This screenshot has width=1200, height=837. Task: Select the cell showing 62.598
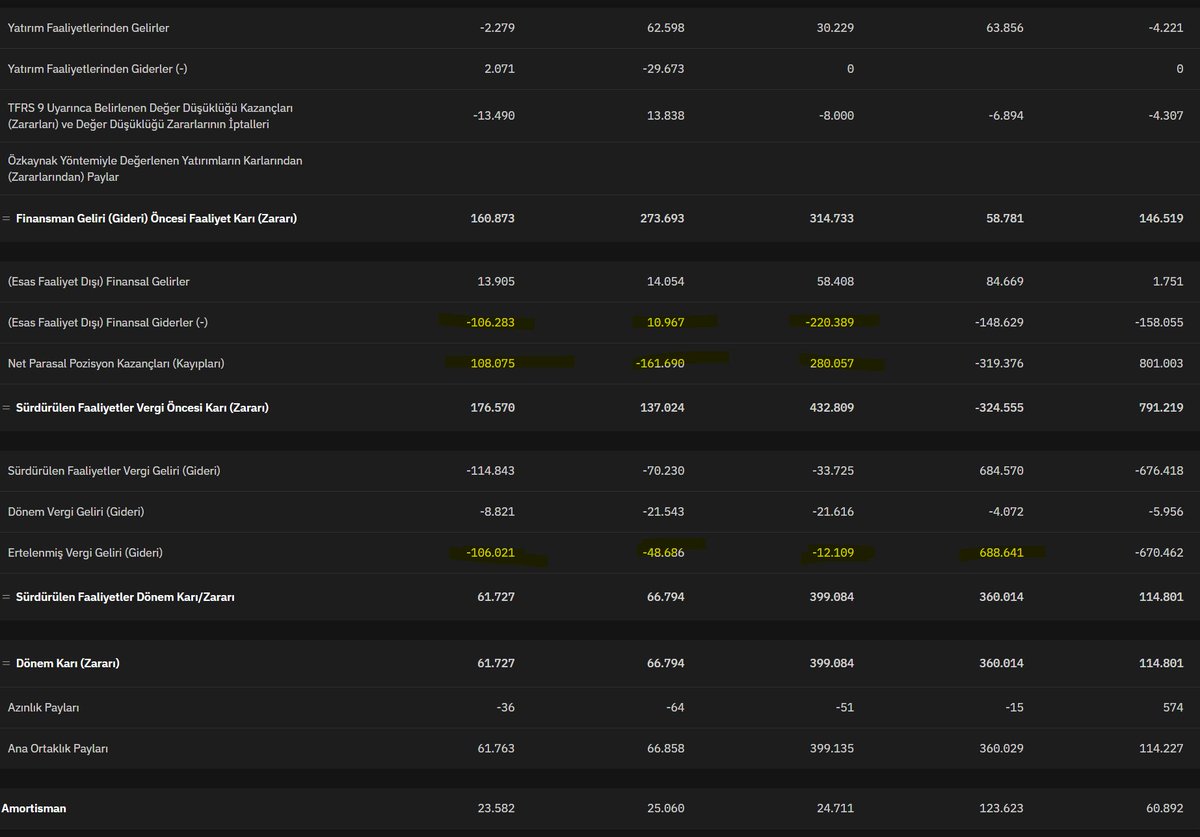[666, 28]
